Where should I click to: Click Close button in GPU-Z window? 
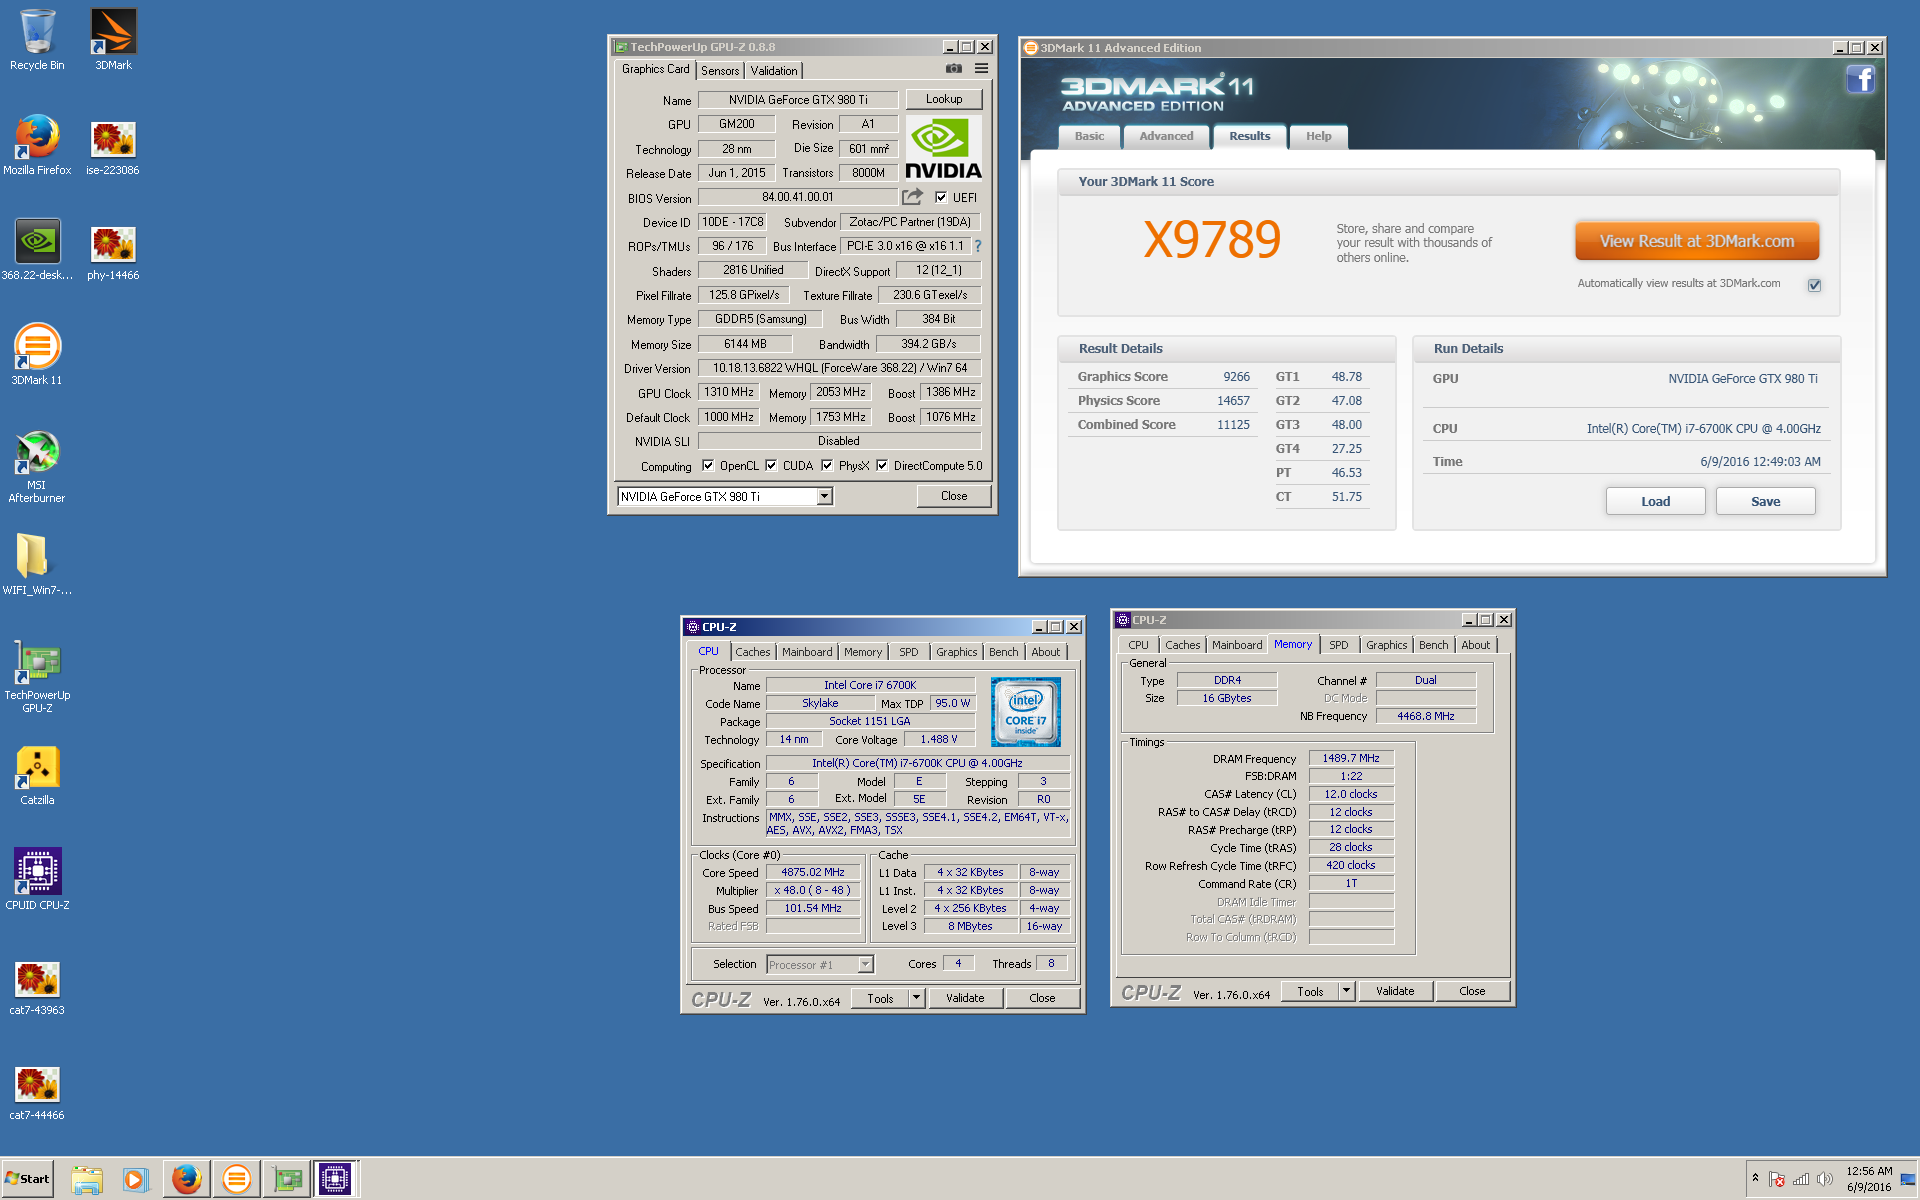(954, 496)
